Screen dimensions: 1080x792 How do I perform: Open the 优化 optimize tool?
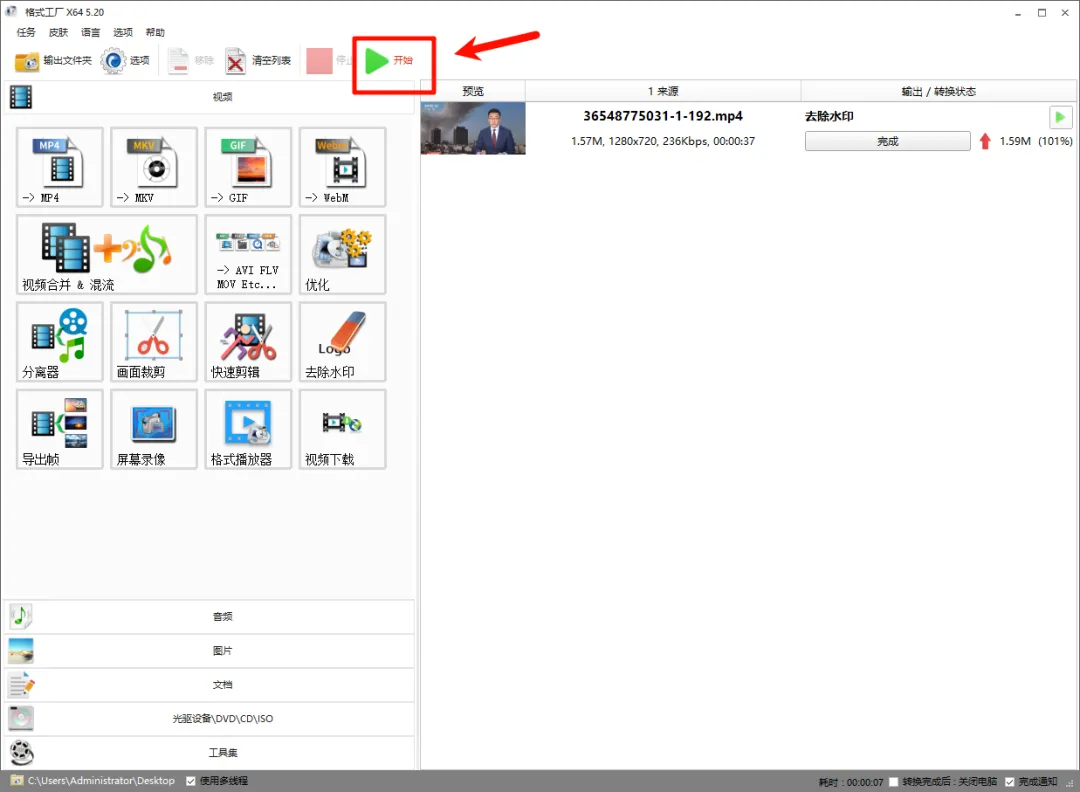(x=342, y=255)
